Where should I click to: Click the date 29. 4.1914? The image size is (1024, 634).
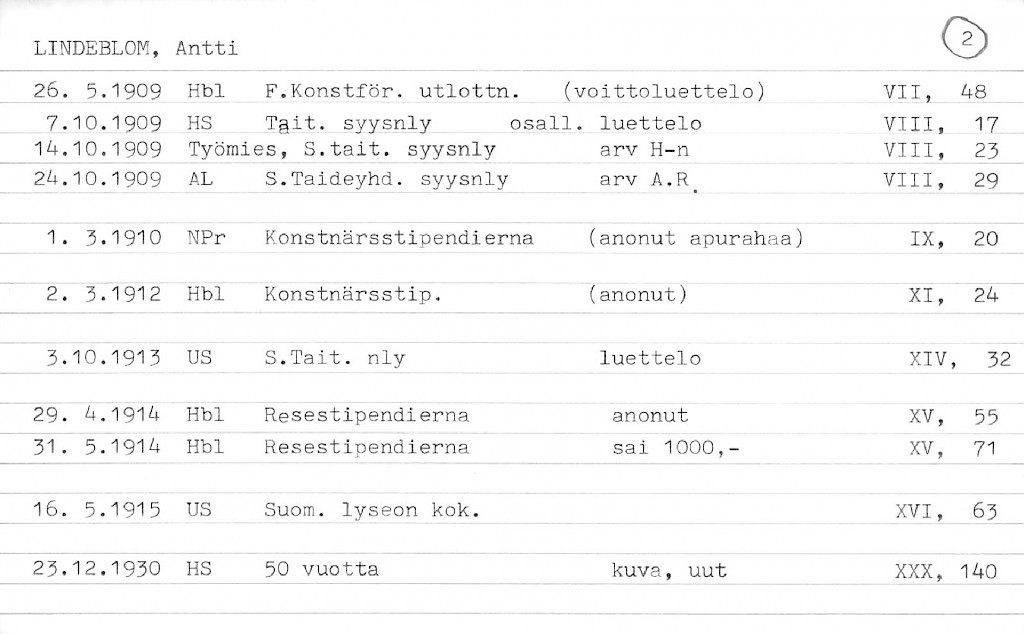(x=98, y=416)
